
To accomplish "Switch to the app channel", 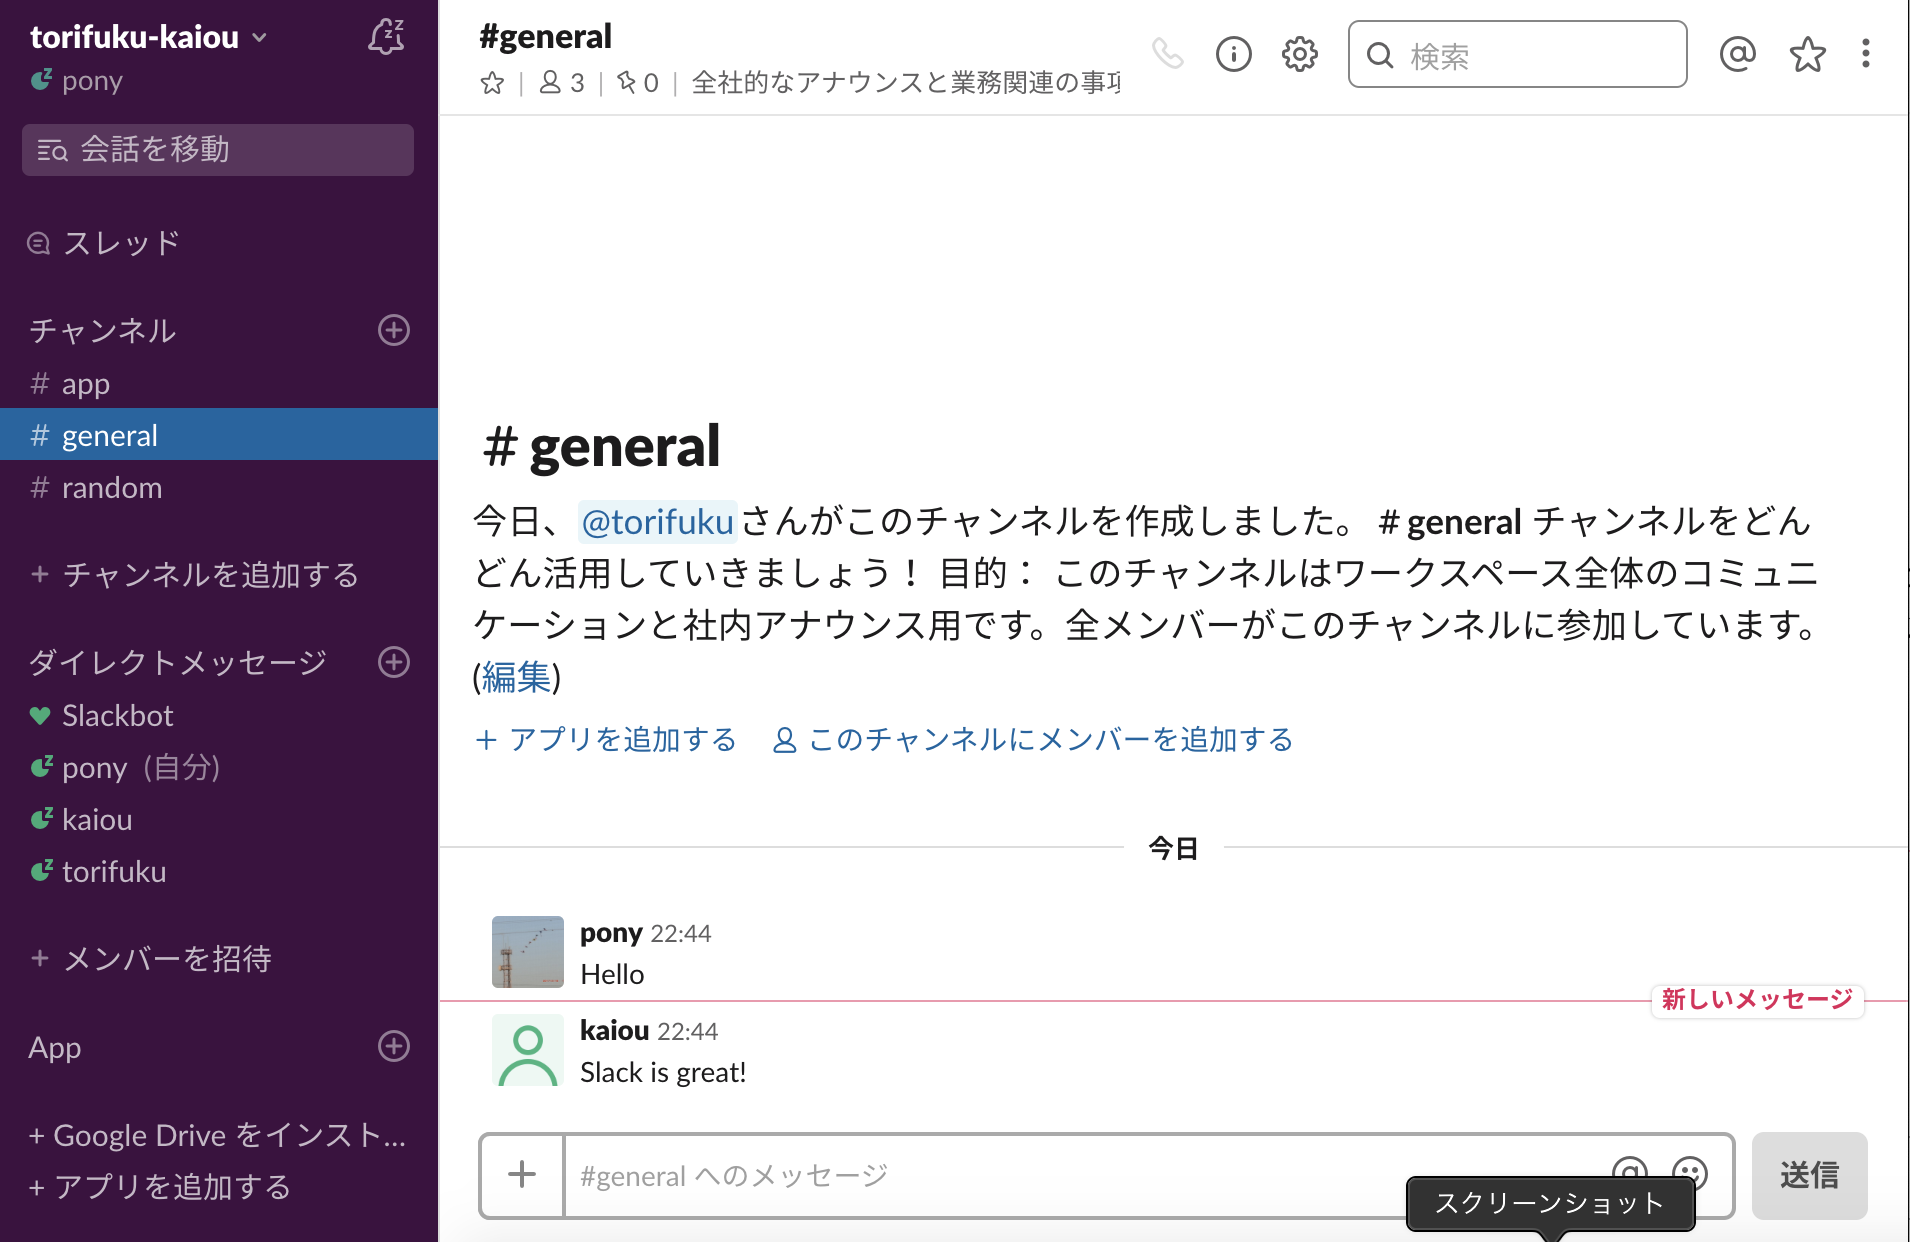I will pyautogui.click(x=219, y=383).
